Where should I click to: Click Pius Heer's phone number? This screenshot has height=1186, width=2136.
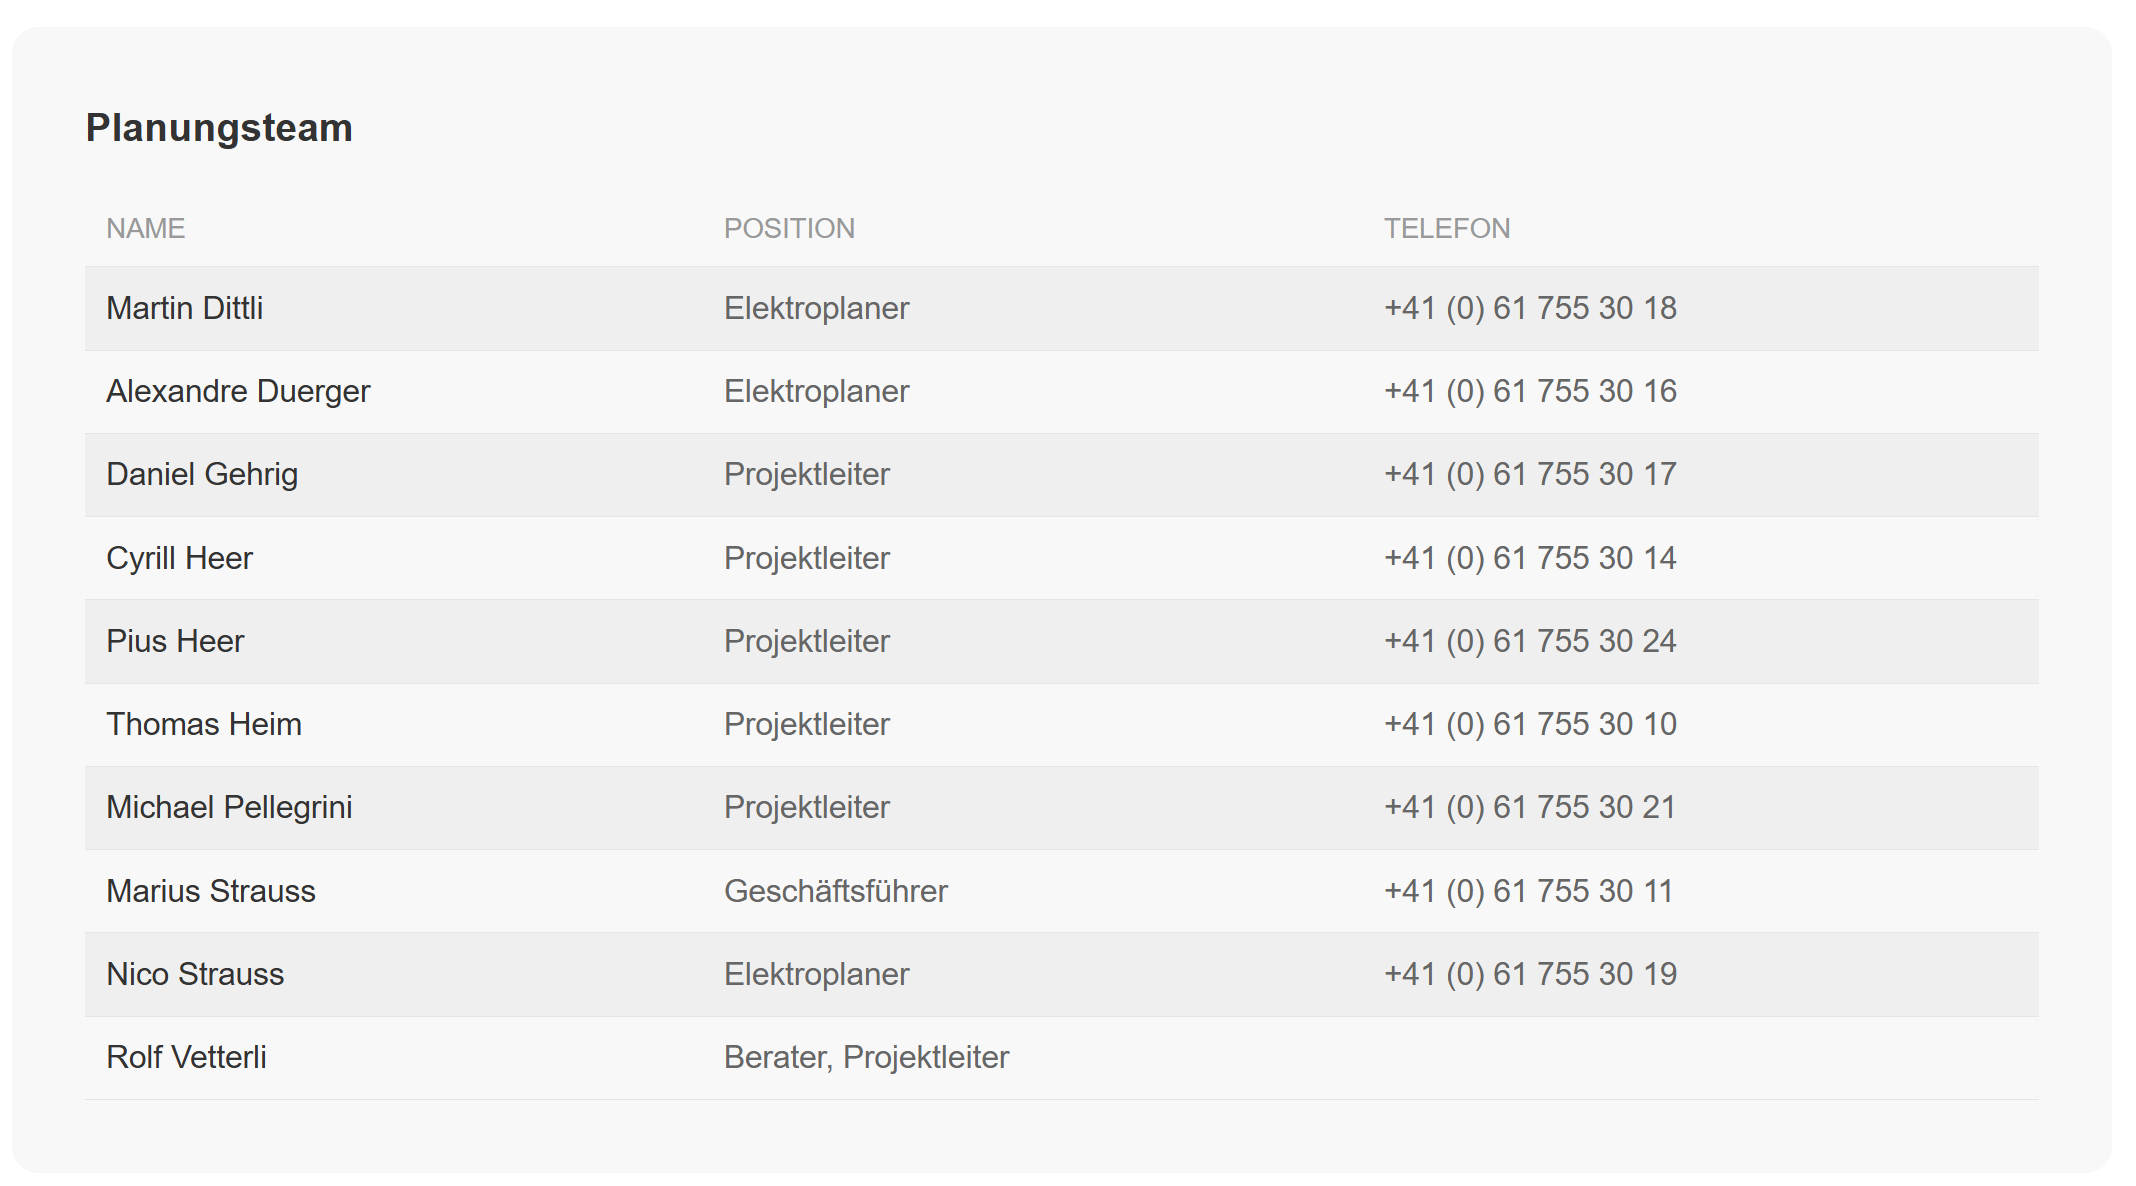point(1530,641)
